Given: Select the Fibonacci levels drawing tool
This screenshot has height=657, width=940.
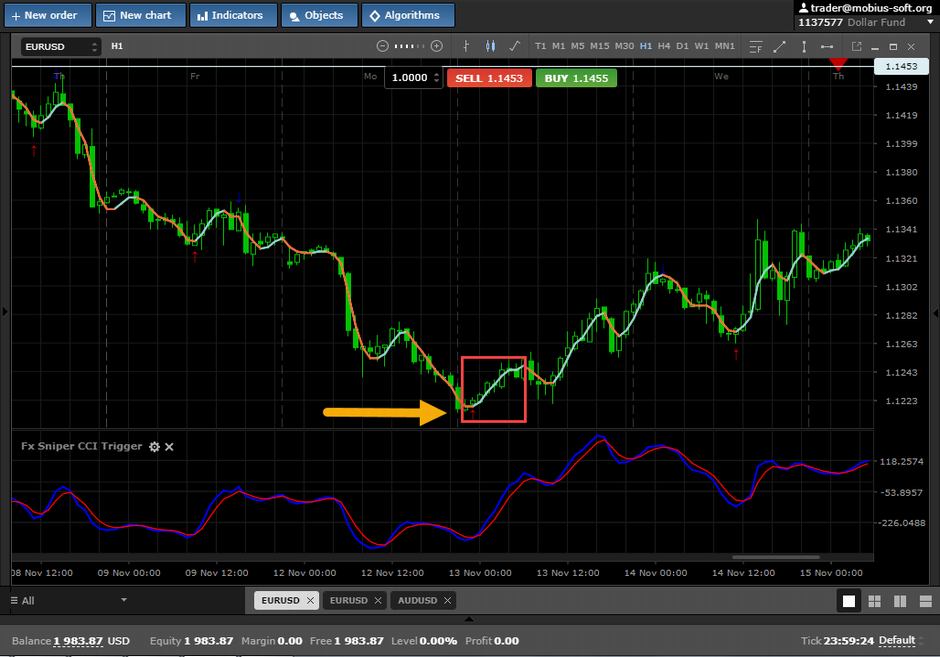Looking at the screenshot, I should click(x=756, y=47).
